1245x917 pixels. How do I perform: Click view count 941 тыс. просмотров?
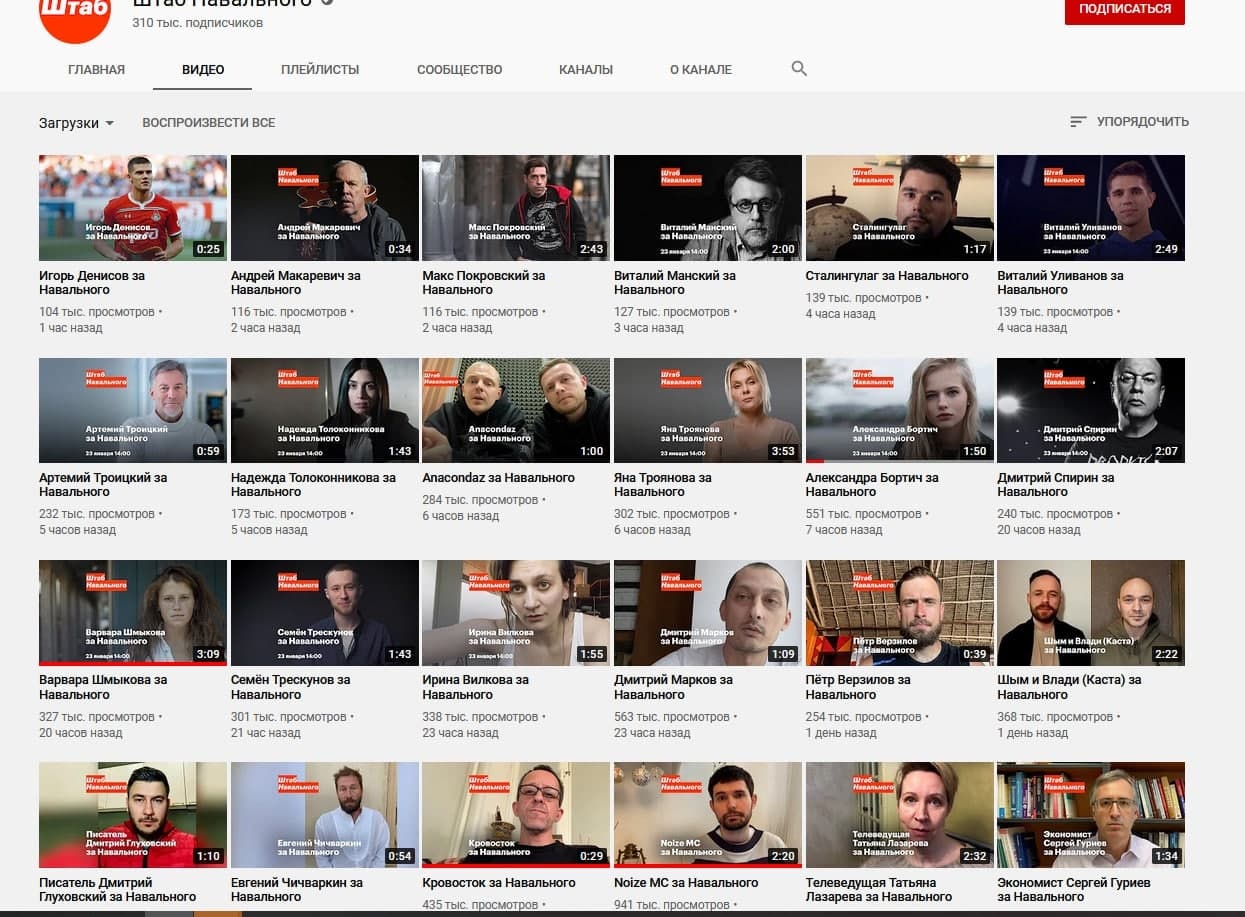click(672, 906)
